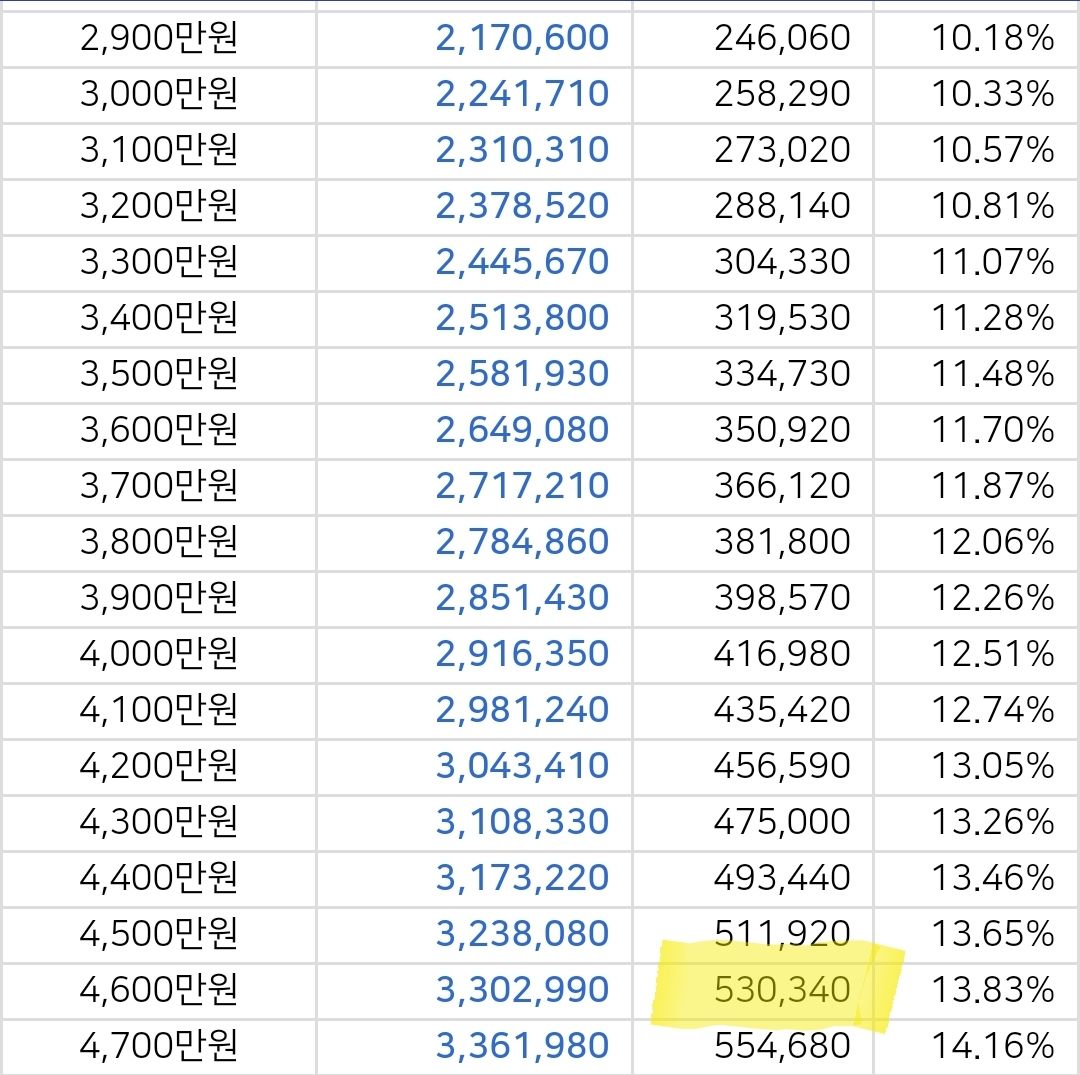
Task: Select the 3,200만원 row label
Action: click(159, 206)
